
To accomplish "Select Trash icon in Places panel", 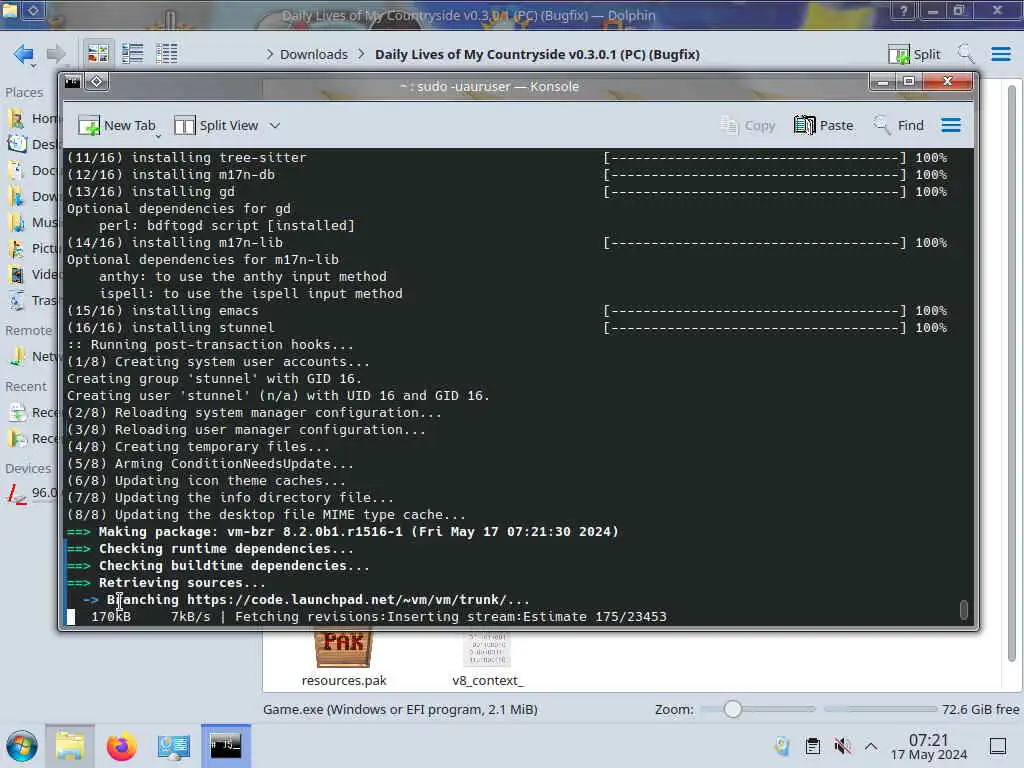I will pos(16,300).
